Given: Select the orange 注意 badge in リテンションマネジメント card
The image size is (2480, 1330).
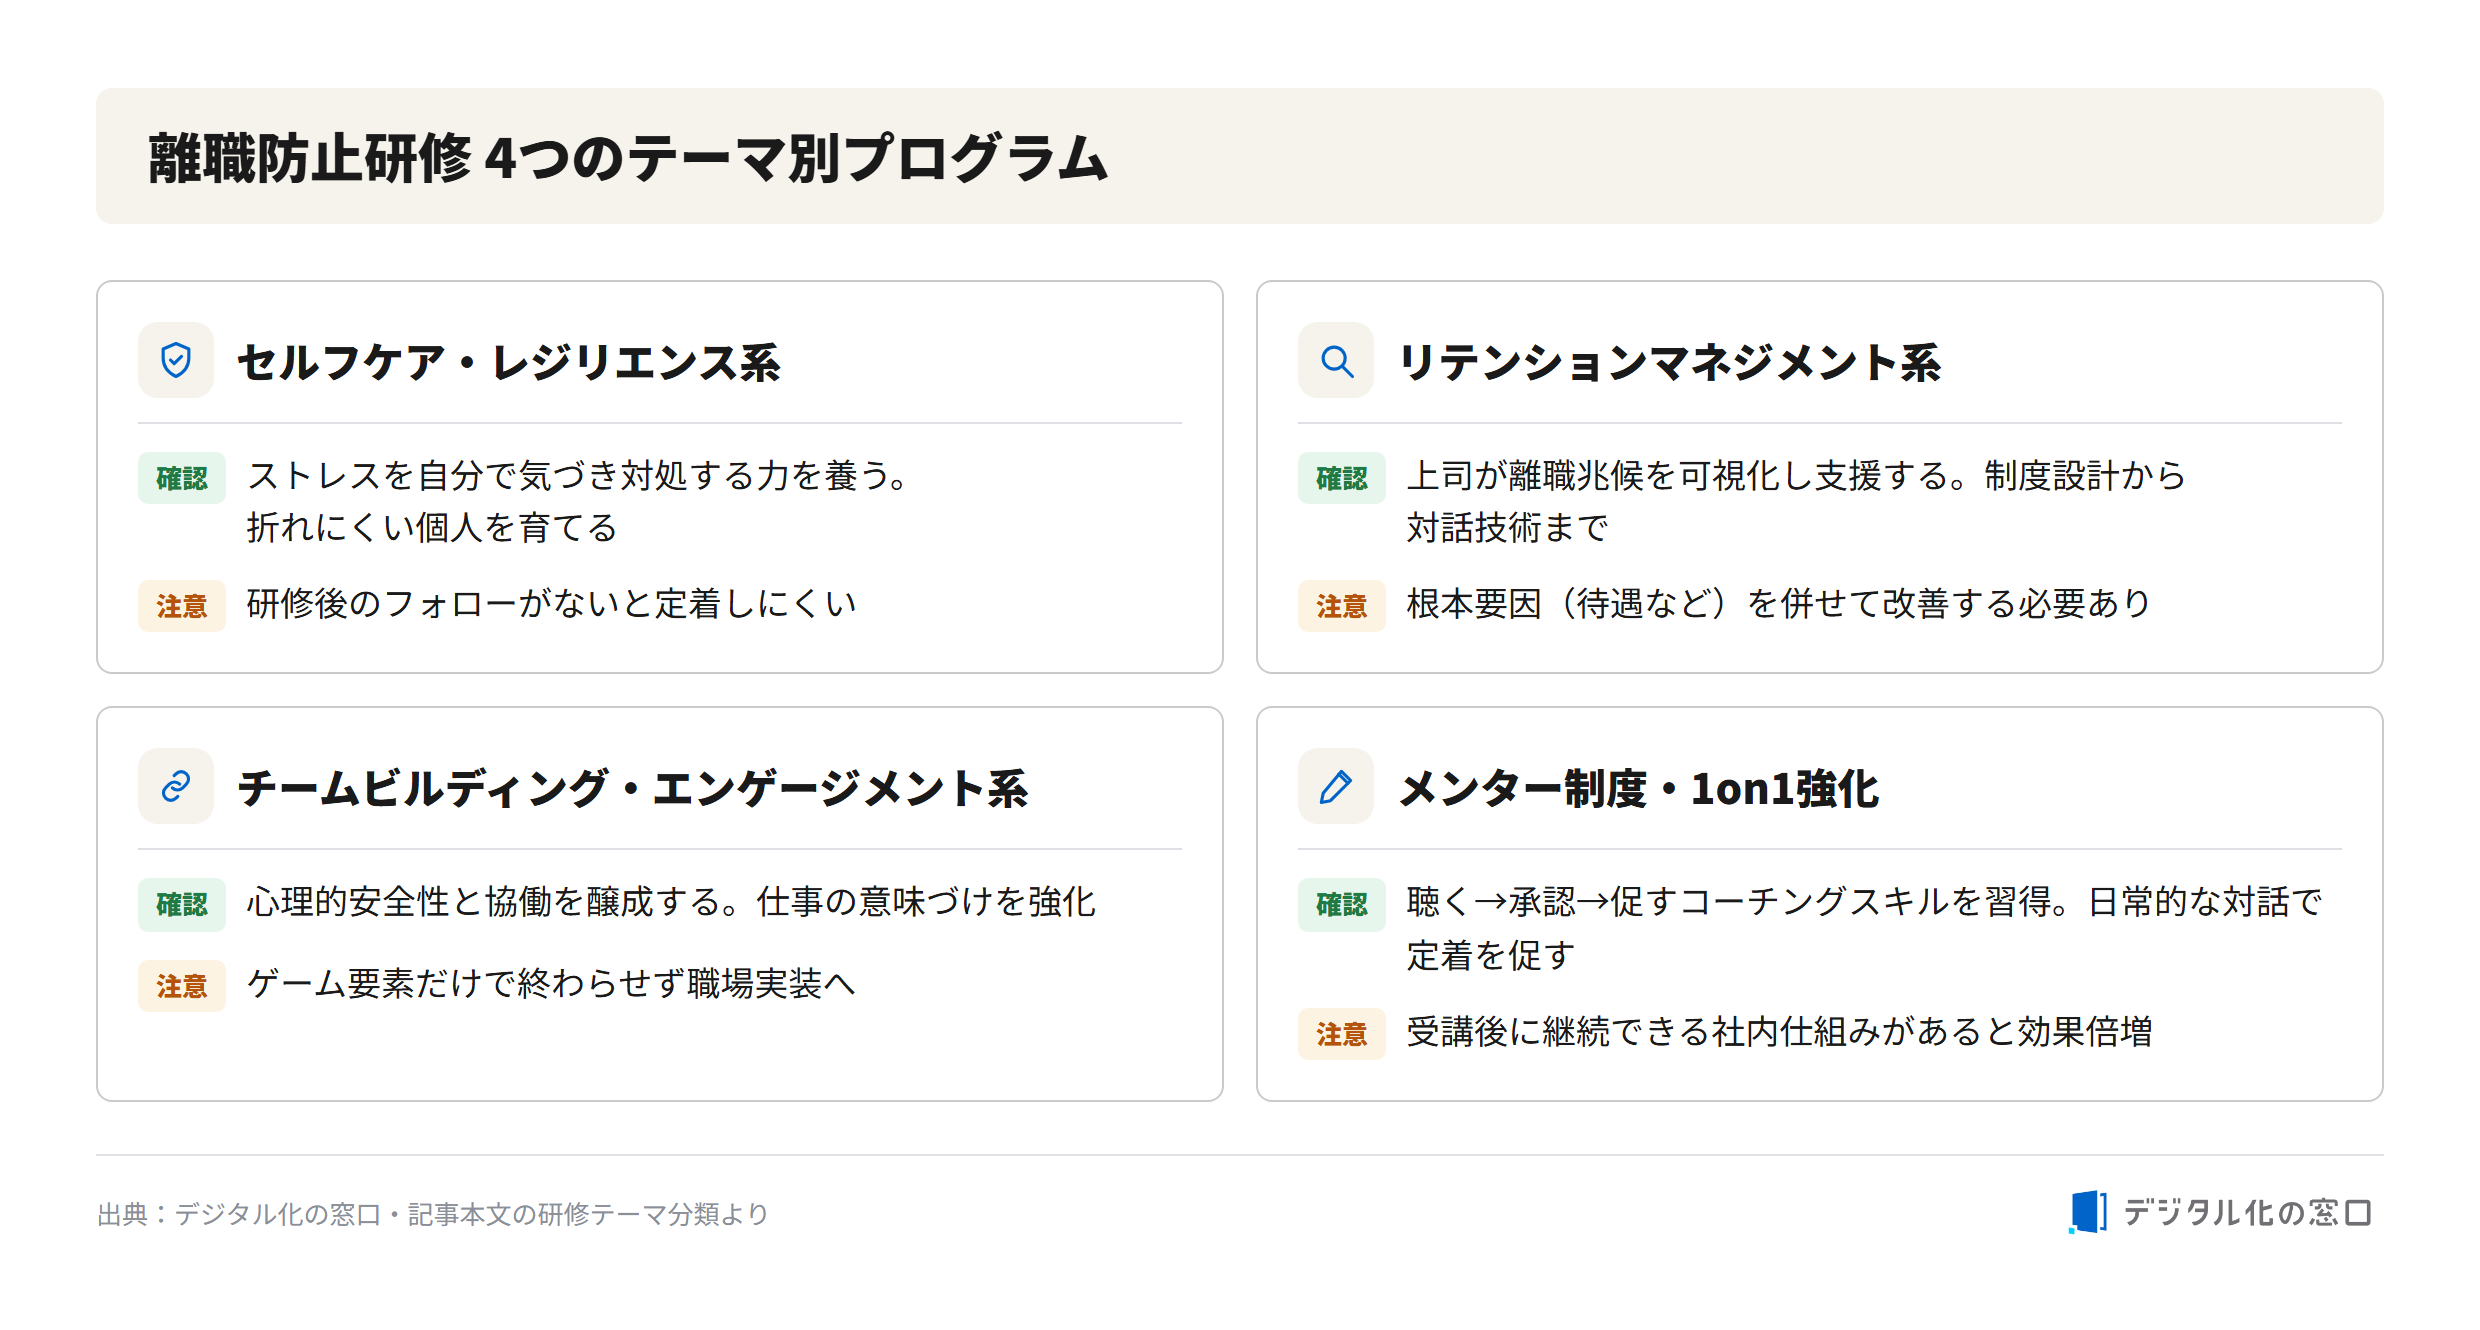Looking at the screenshot, I should click(1342, 606).
